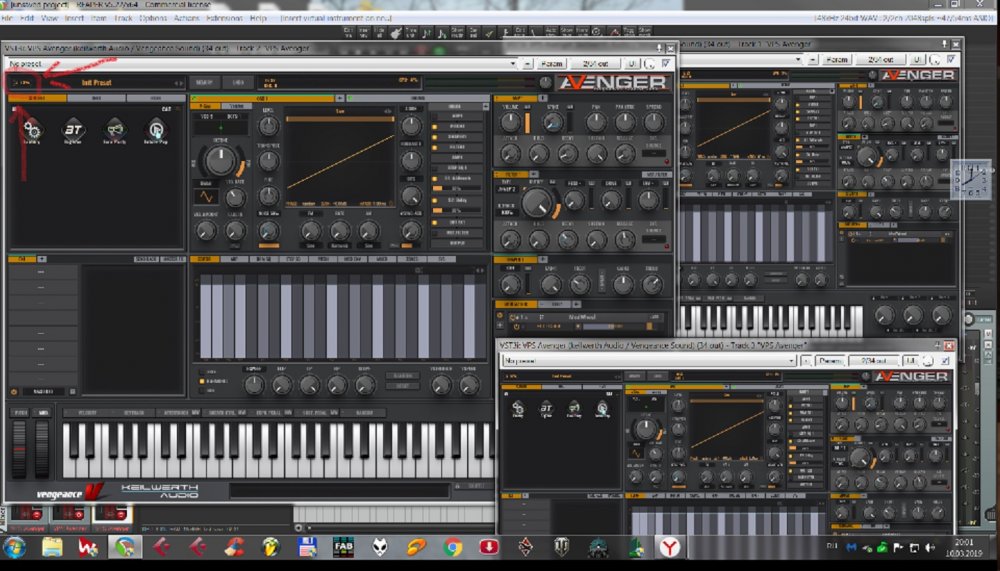Open File Explorer folder from the taskbar
The image size is (1000, 571).
click(52, 547)
